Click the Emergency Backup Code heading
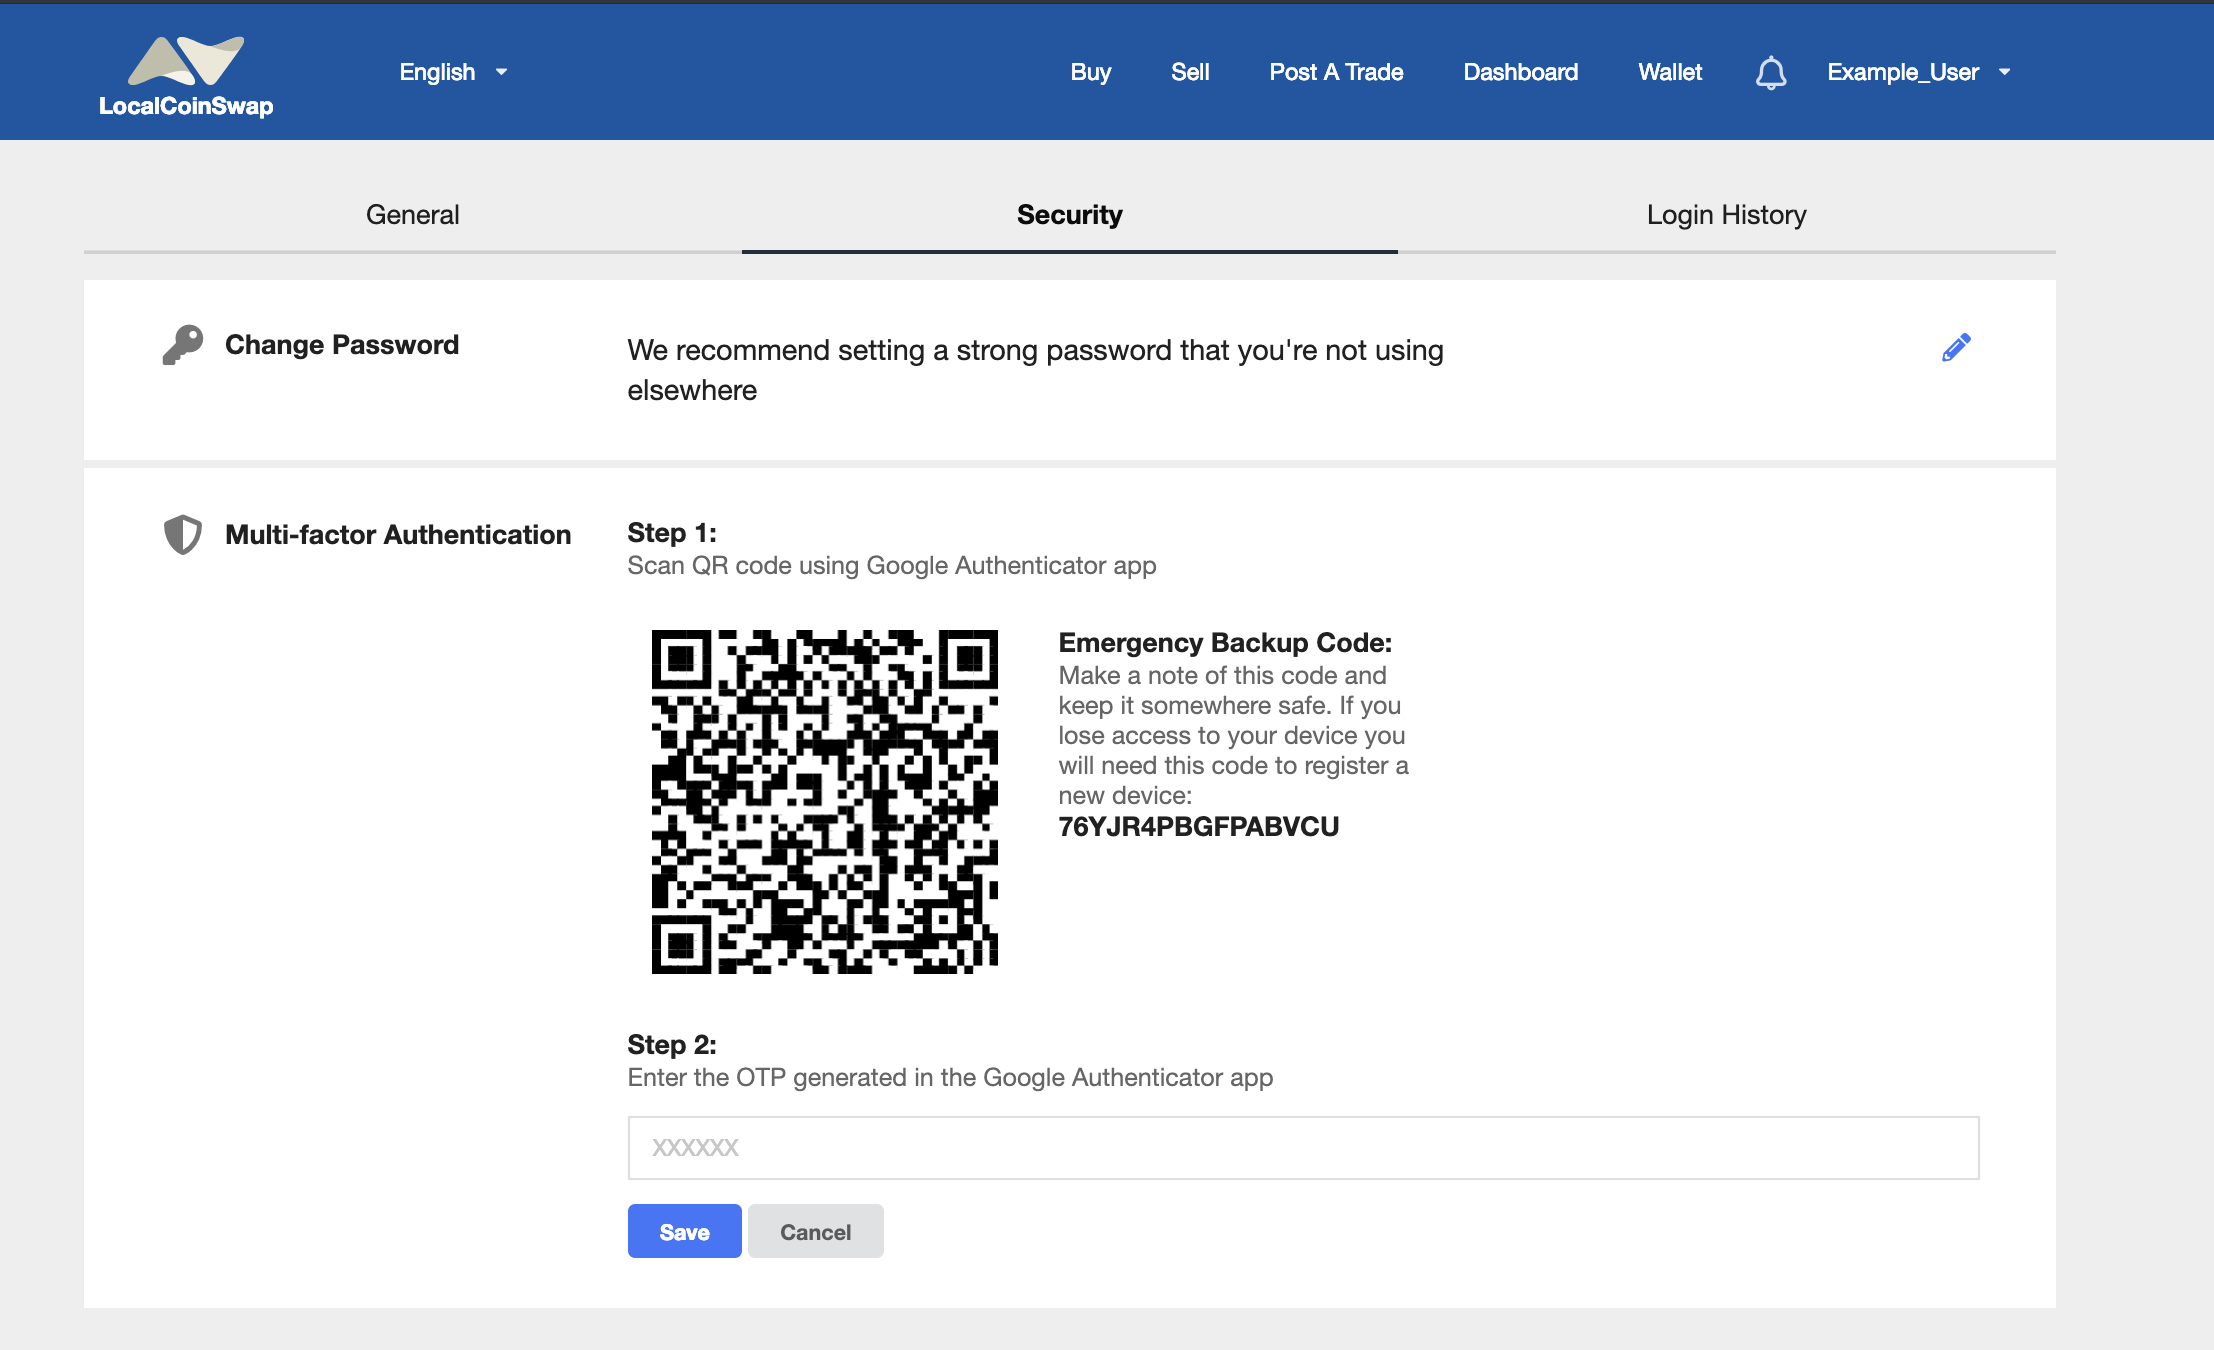2214x1350 pixels. pos(1225,642)
